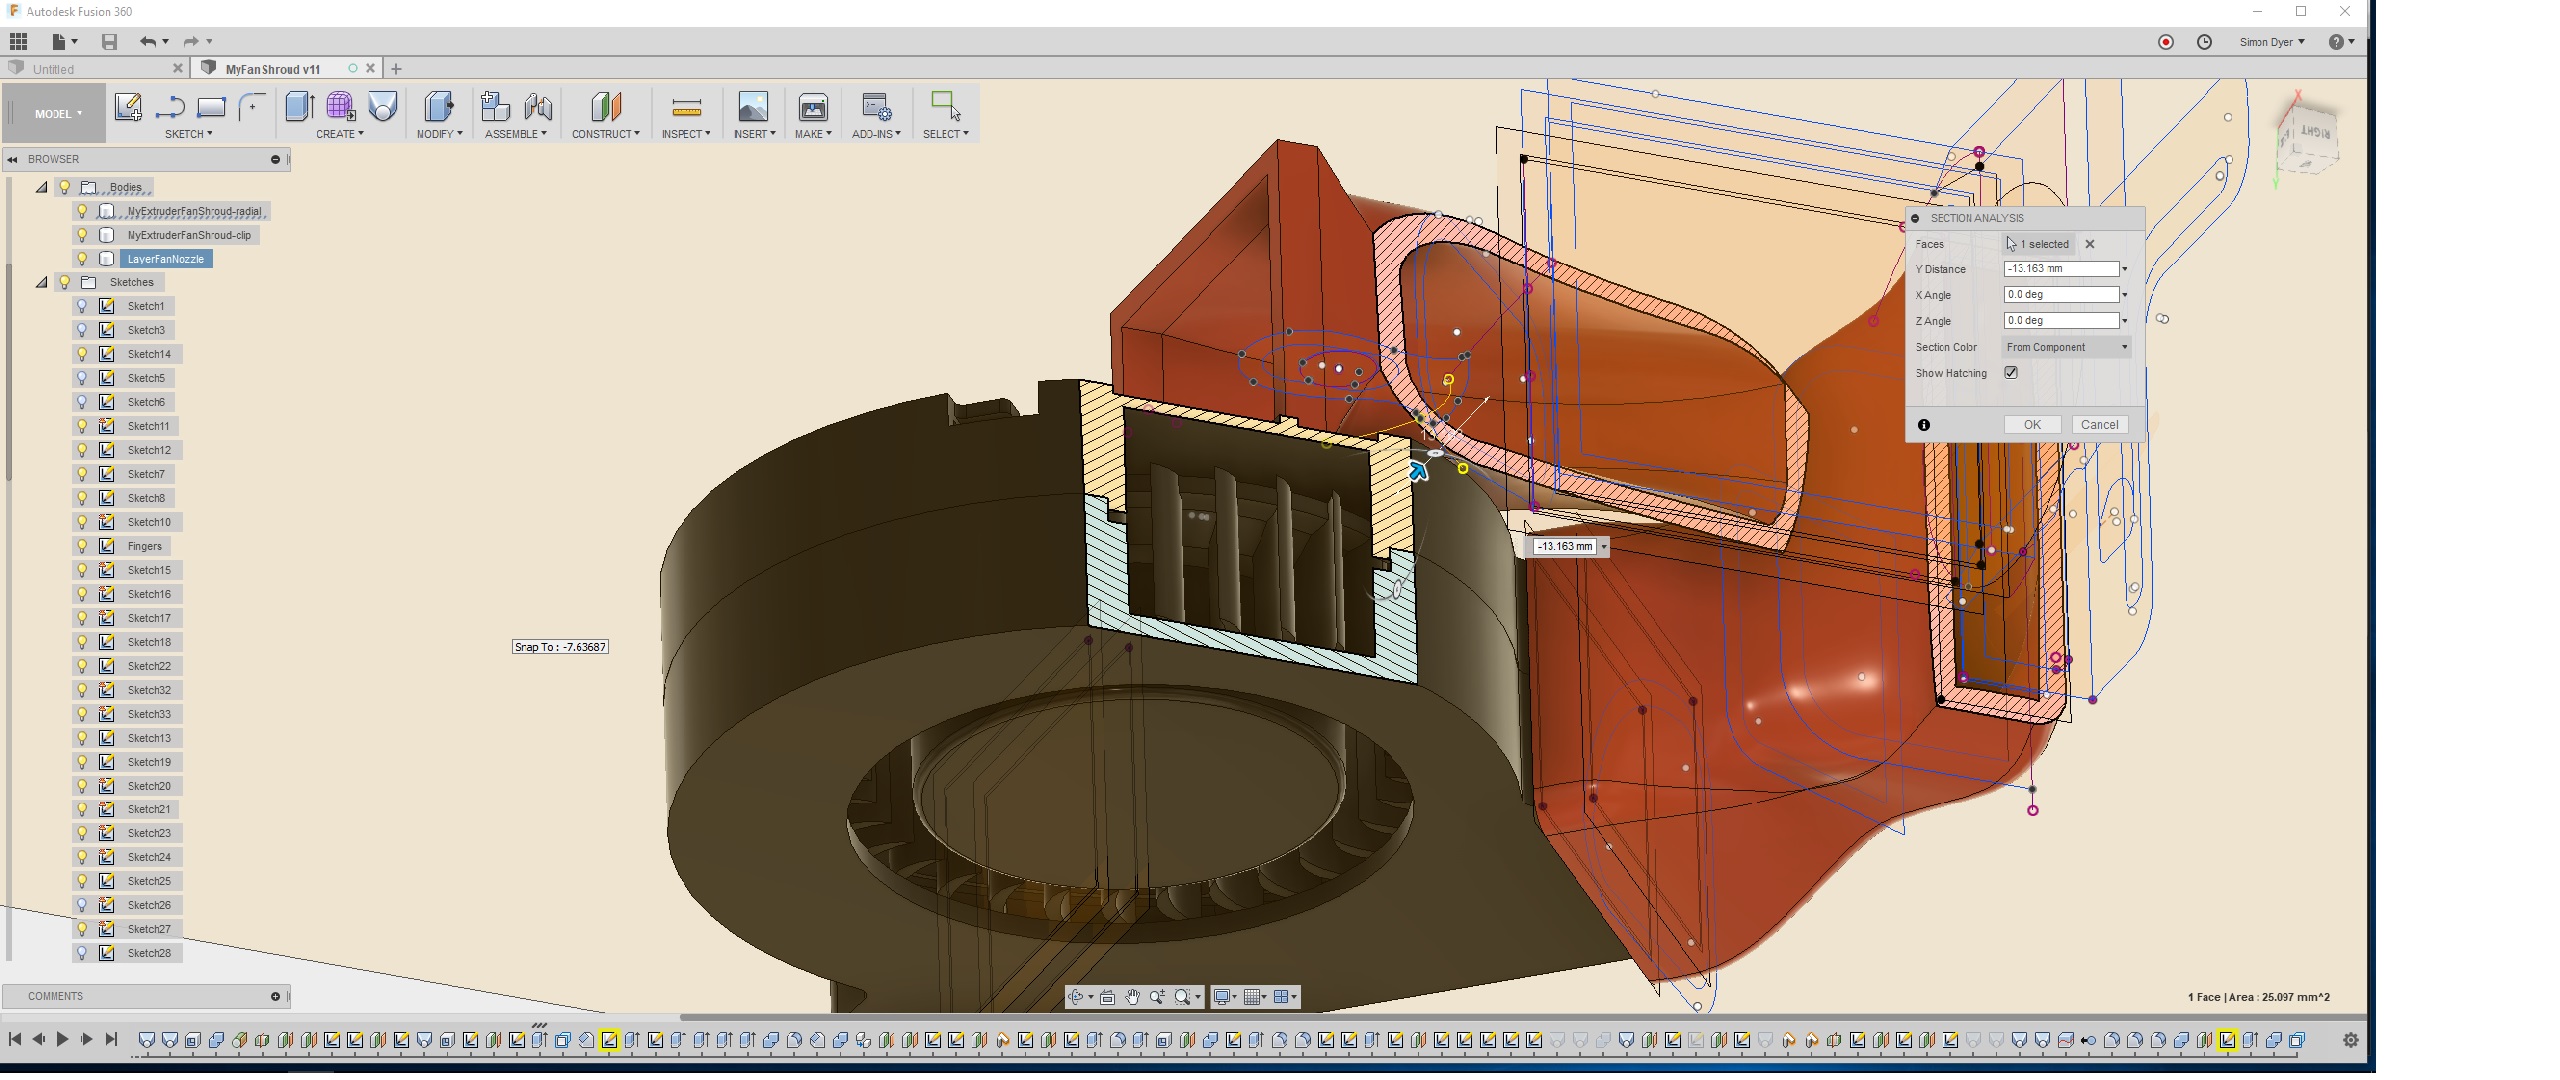This screenshot has height=1080, width=2560.
Task: Open the Section Color dropdown
Action: [x=2066, y=347]
